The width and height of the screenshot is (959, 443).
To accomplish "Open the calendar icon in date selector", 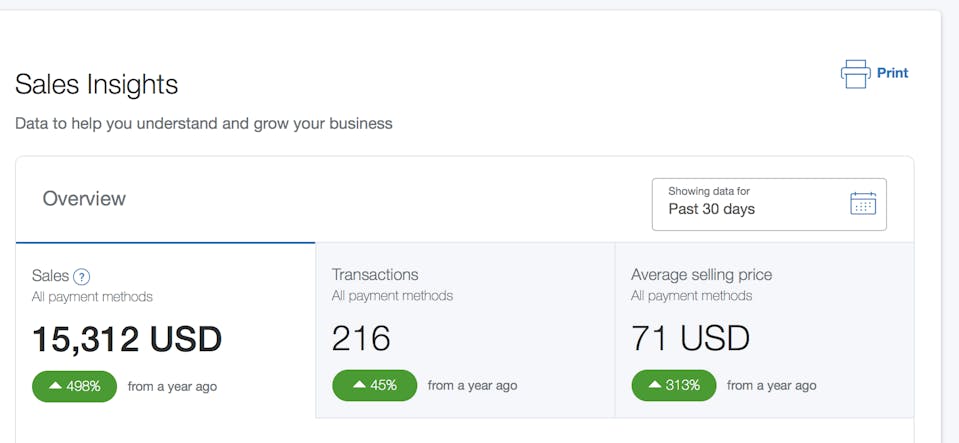I will coord(862,204).
